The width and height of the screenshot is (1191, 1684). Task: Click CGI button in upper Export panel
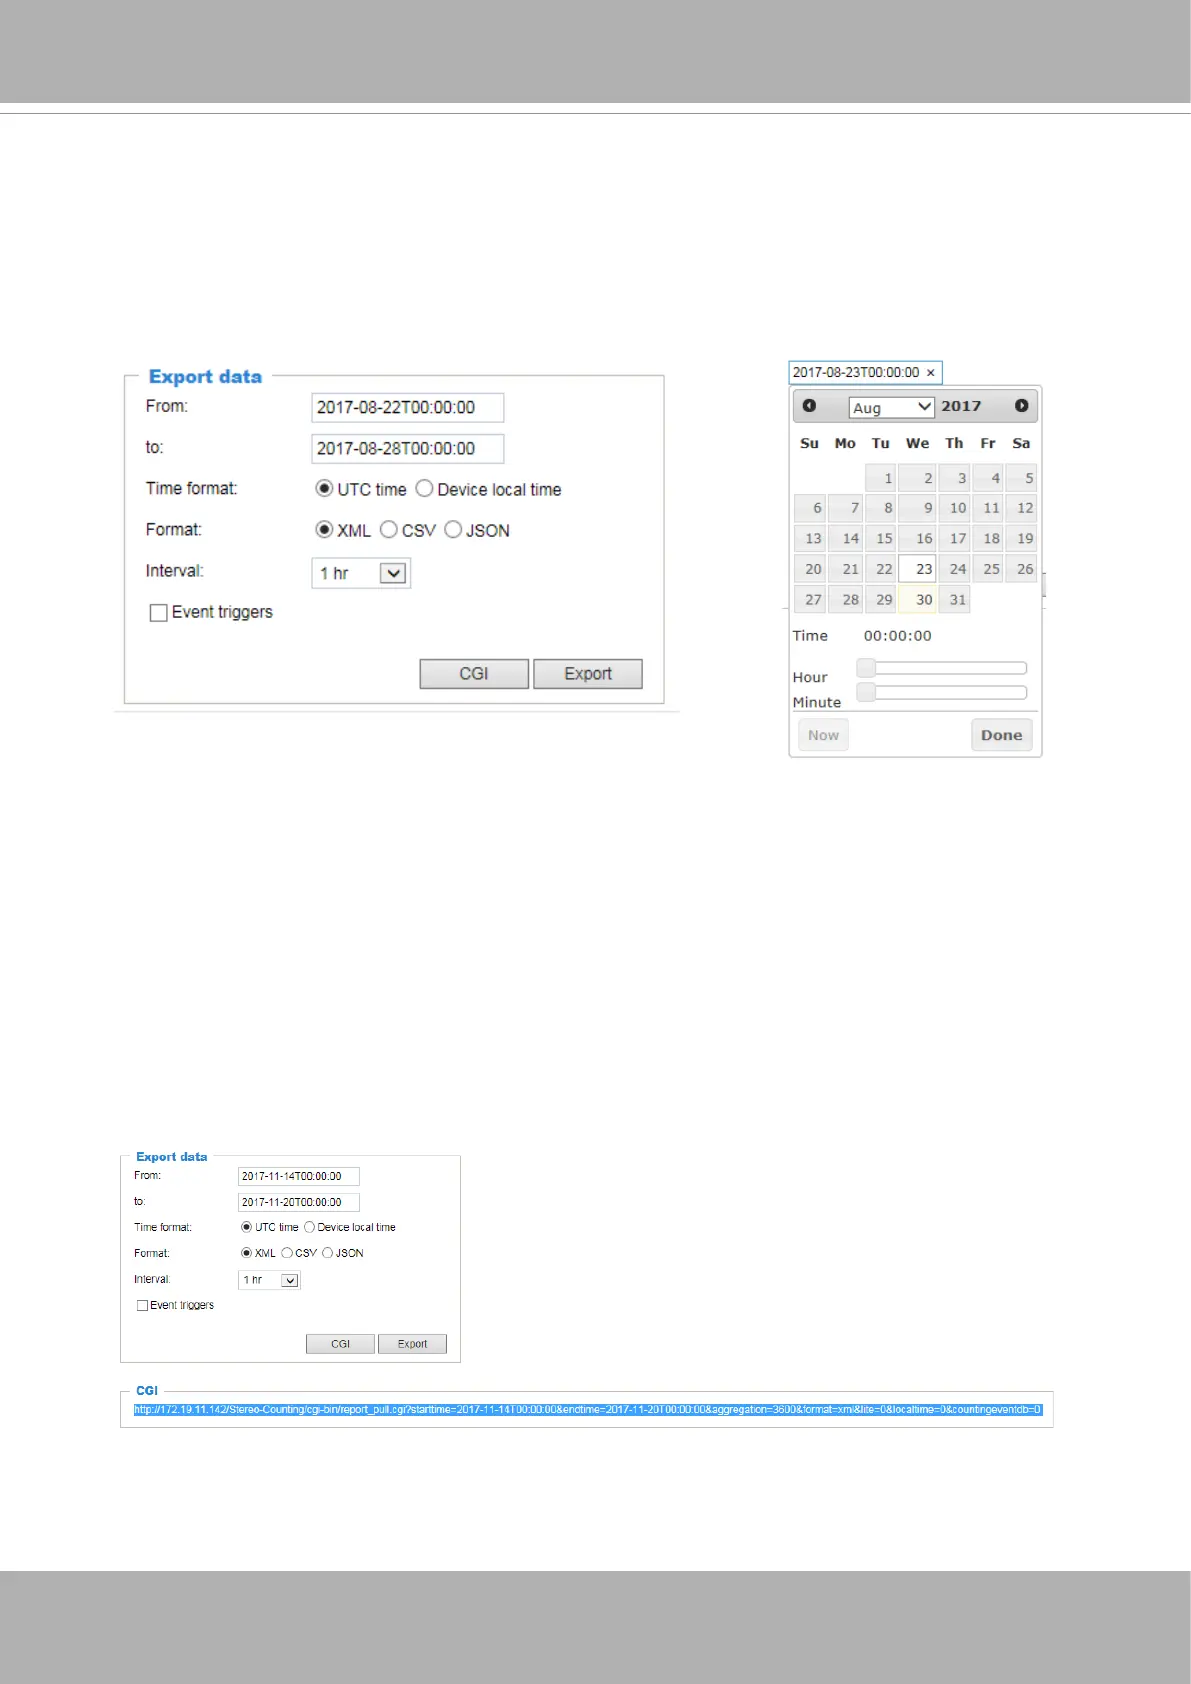point(474,674)
